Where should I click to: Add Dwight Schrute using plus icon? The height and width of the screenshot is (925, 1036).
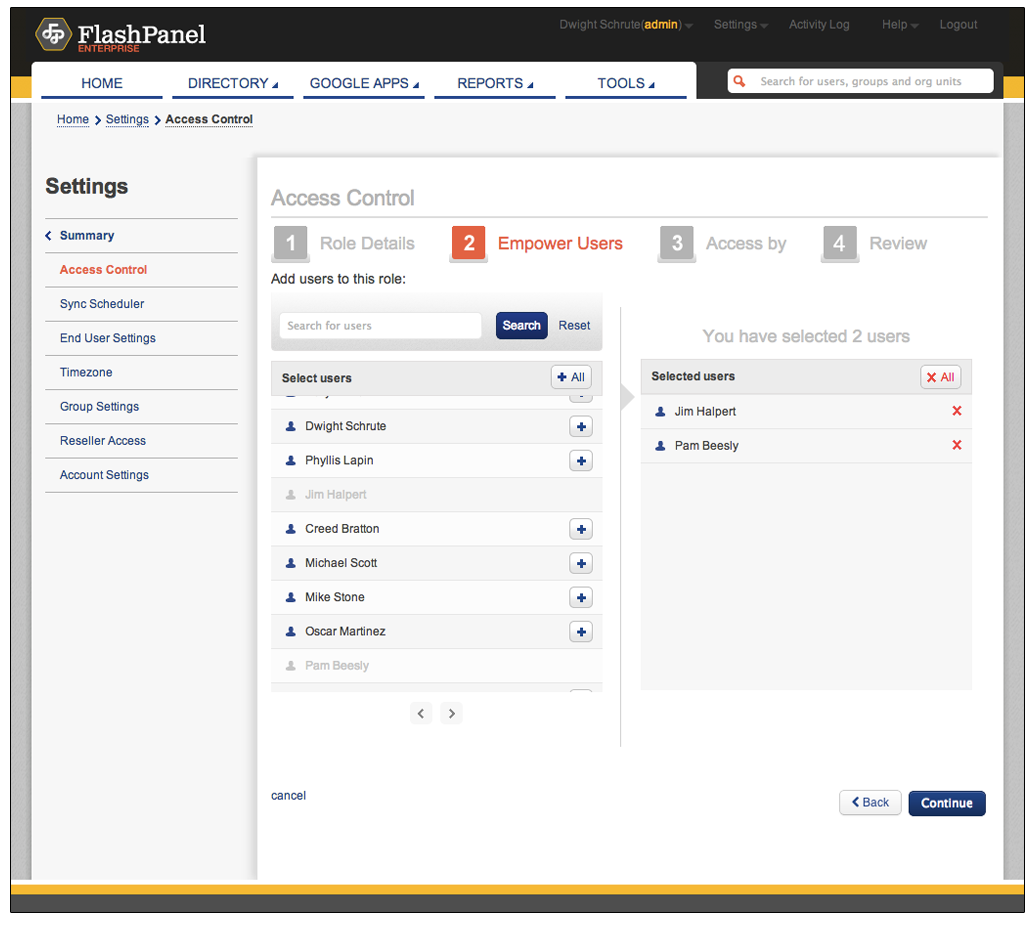tap(580, 427)
